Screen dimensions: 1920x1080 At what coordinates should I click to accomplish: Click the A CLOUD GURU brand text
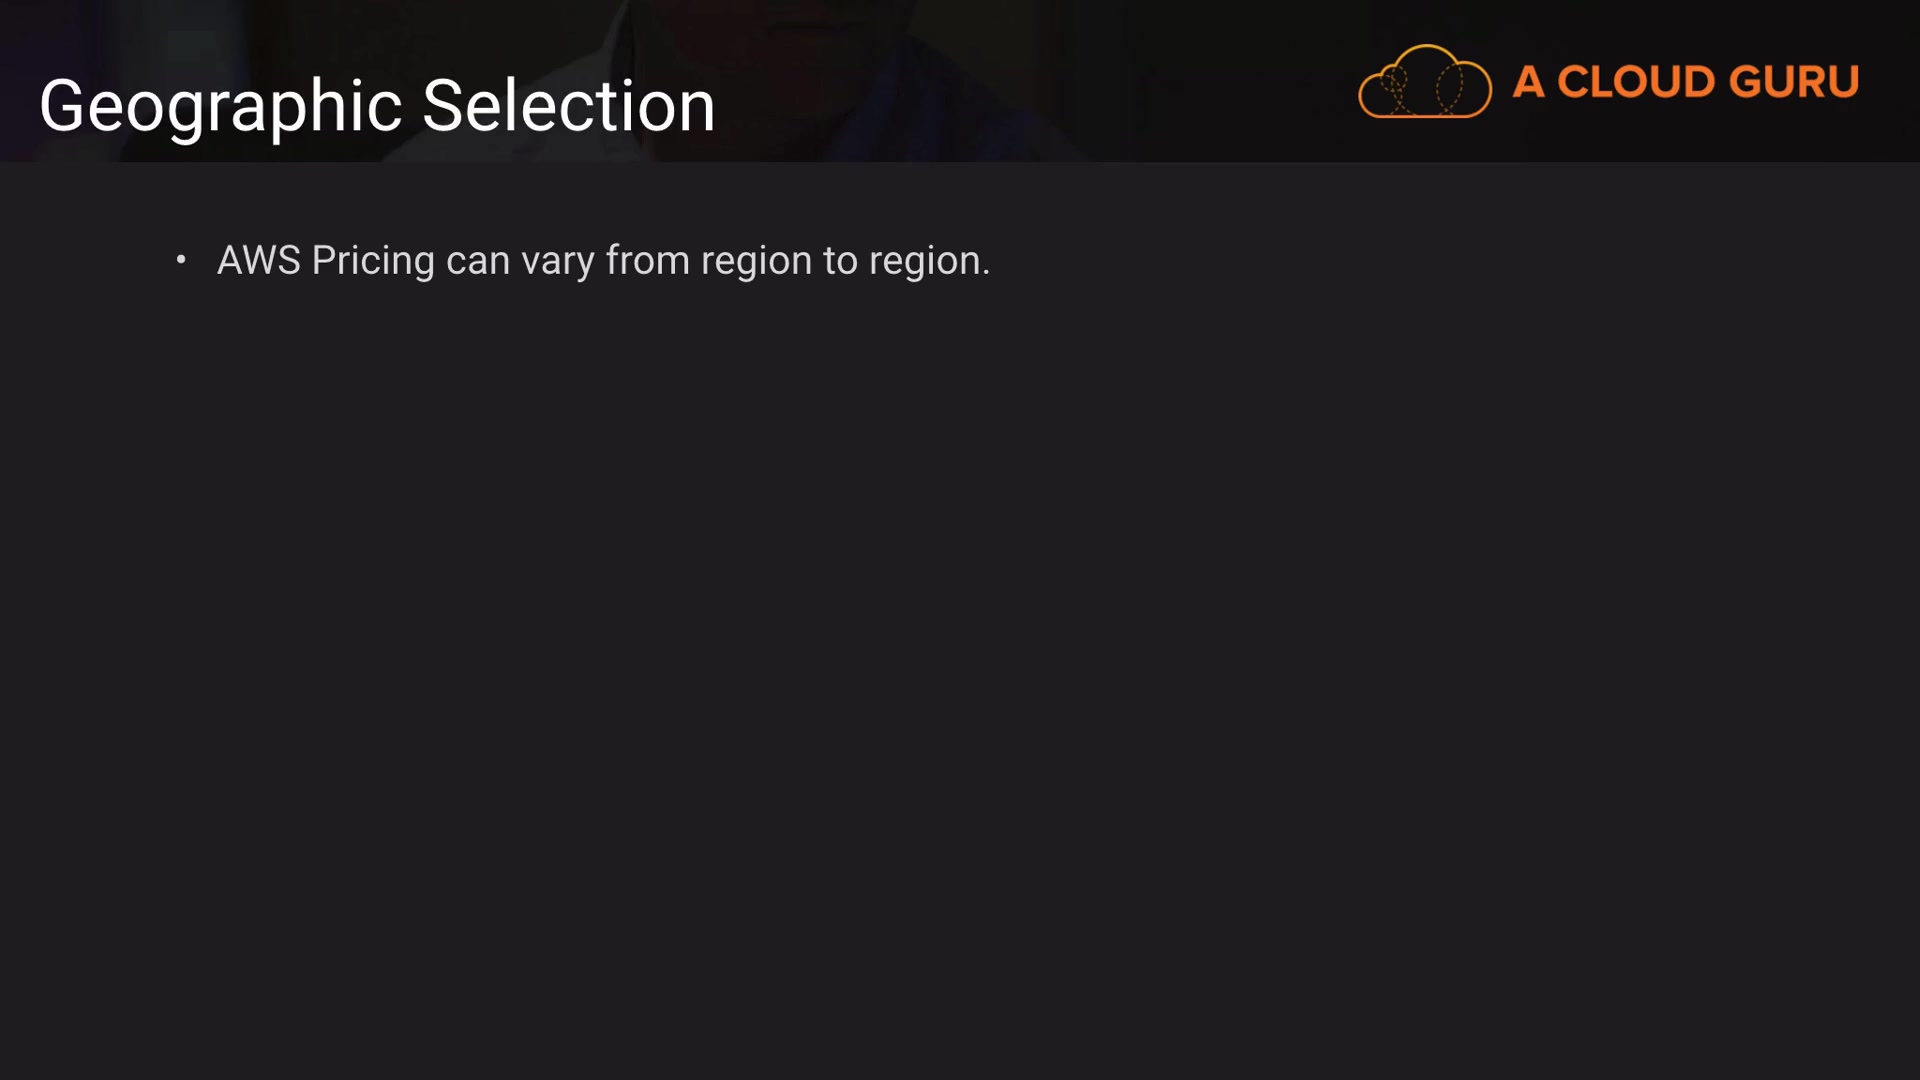[1685, 82]
